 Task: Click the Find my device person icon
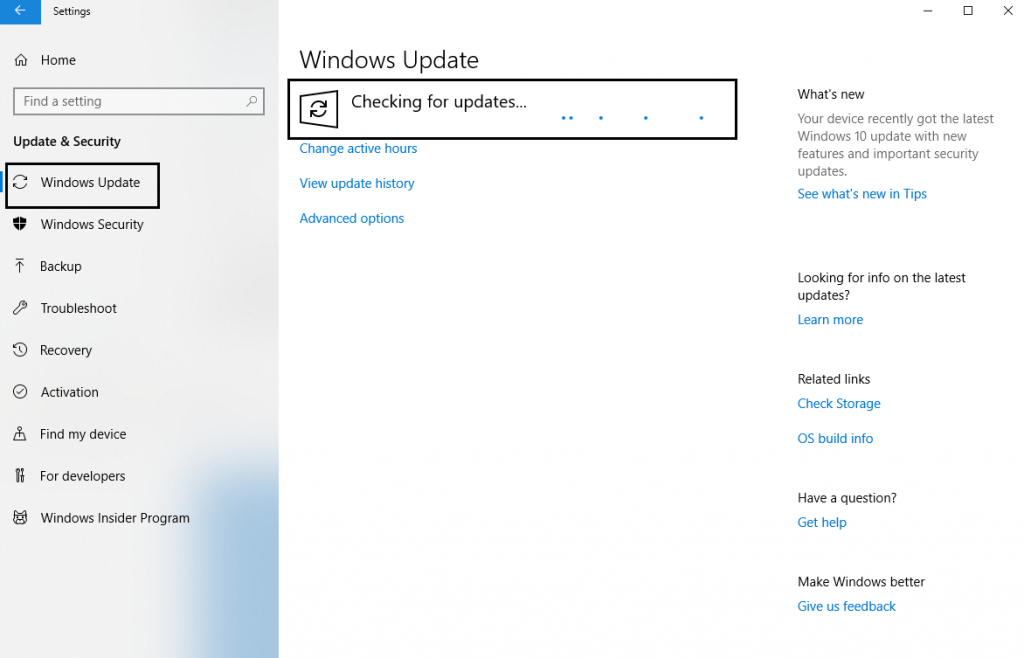tap(20, 433)
